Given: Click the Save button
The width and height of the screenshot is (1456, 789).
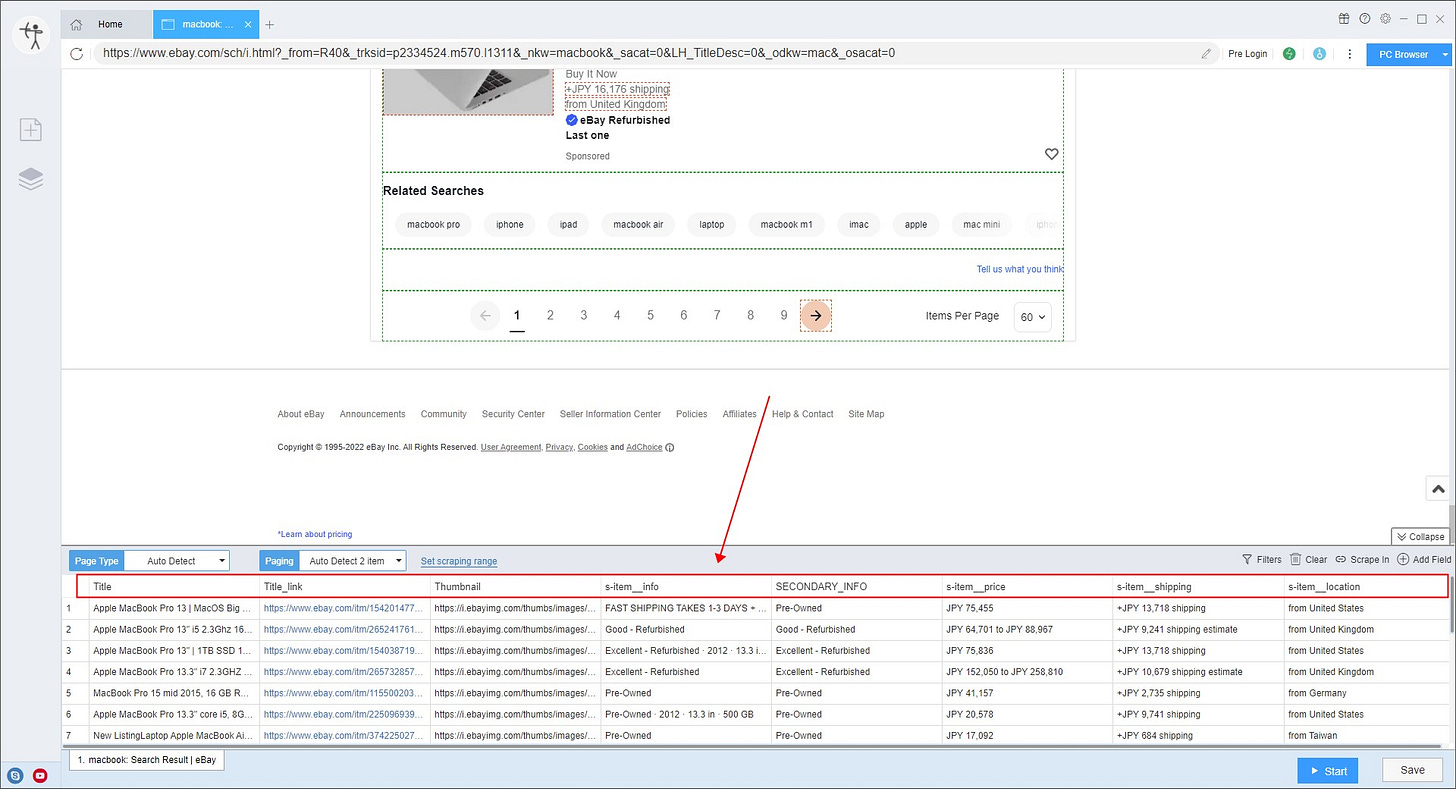Looking at the screenshot, I should (1412, 770).
